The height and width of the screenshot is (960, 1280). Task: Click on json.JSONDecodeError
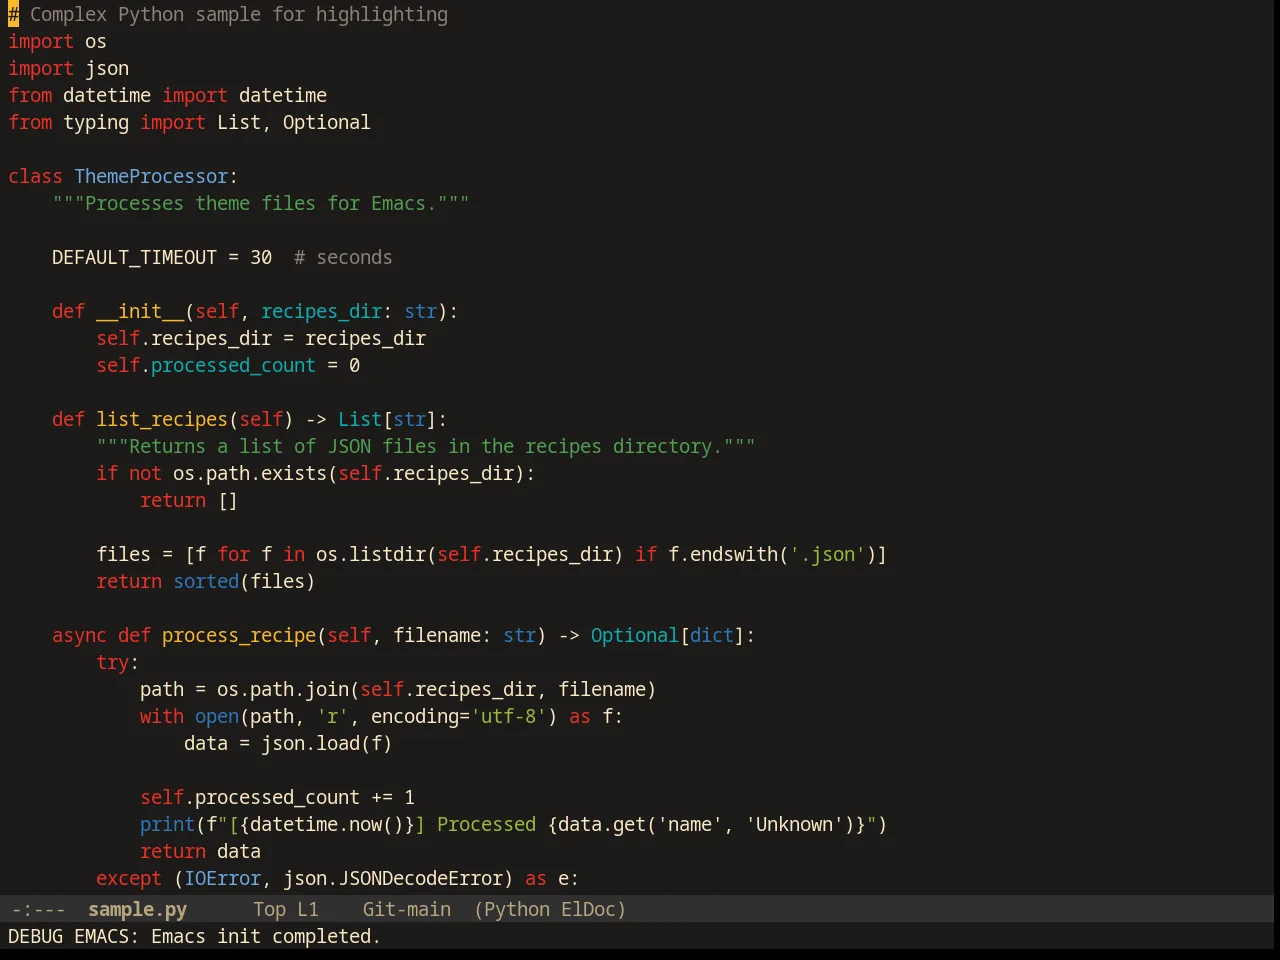(393, 878)
